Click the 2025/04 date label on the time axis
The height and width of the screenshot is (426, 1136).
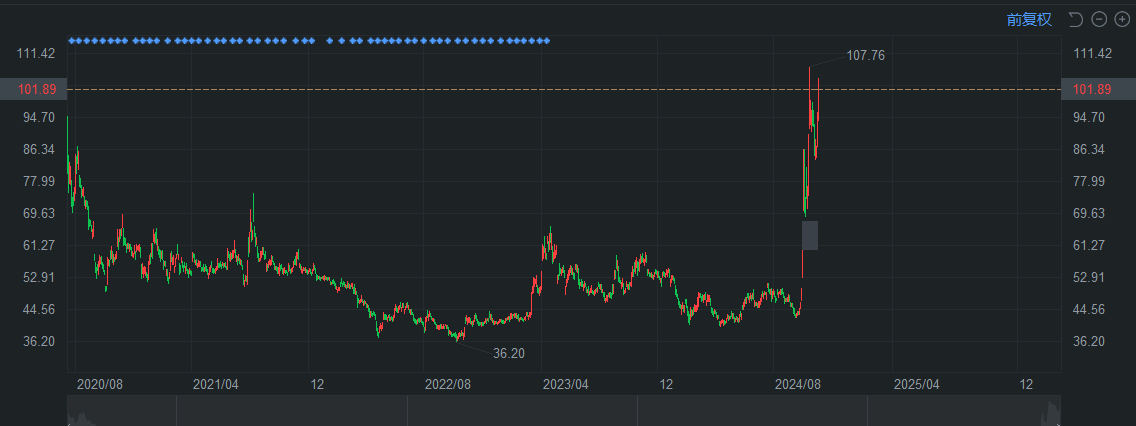[916, 384]
